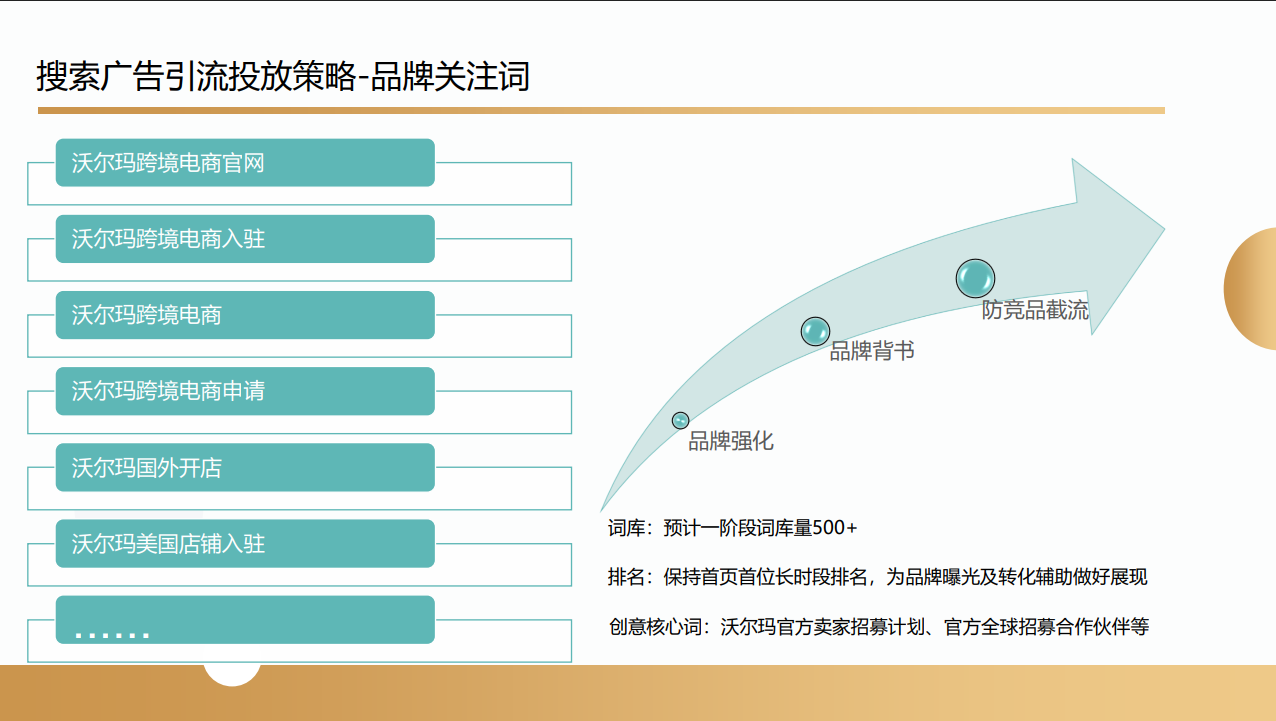Select the 沃尔玛跨境电商入驻 keyword box
This screenshot has height=721, width=1276.
[245, 239]
